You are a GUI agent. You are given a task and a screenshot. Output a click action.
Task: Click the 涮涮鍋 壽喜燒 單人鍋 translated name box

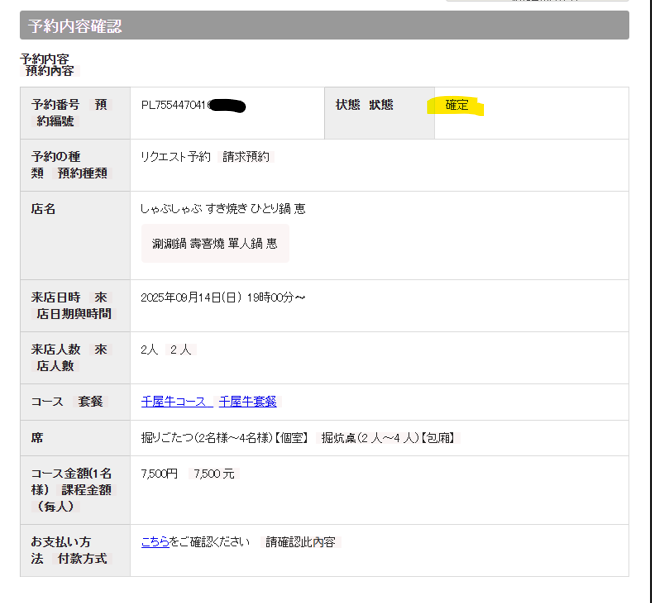tap(215, 243)
